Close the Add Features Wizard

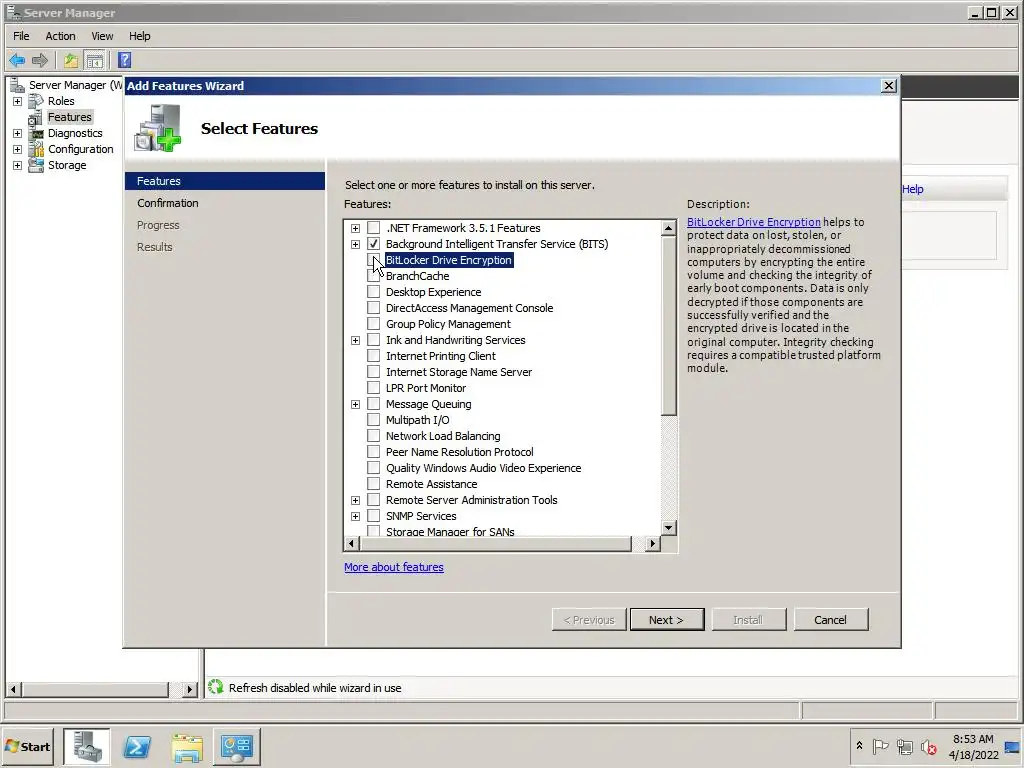click(888, 86)
